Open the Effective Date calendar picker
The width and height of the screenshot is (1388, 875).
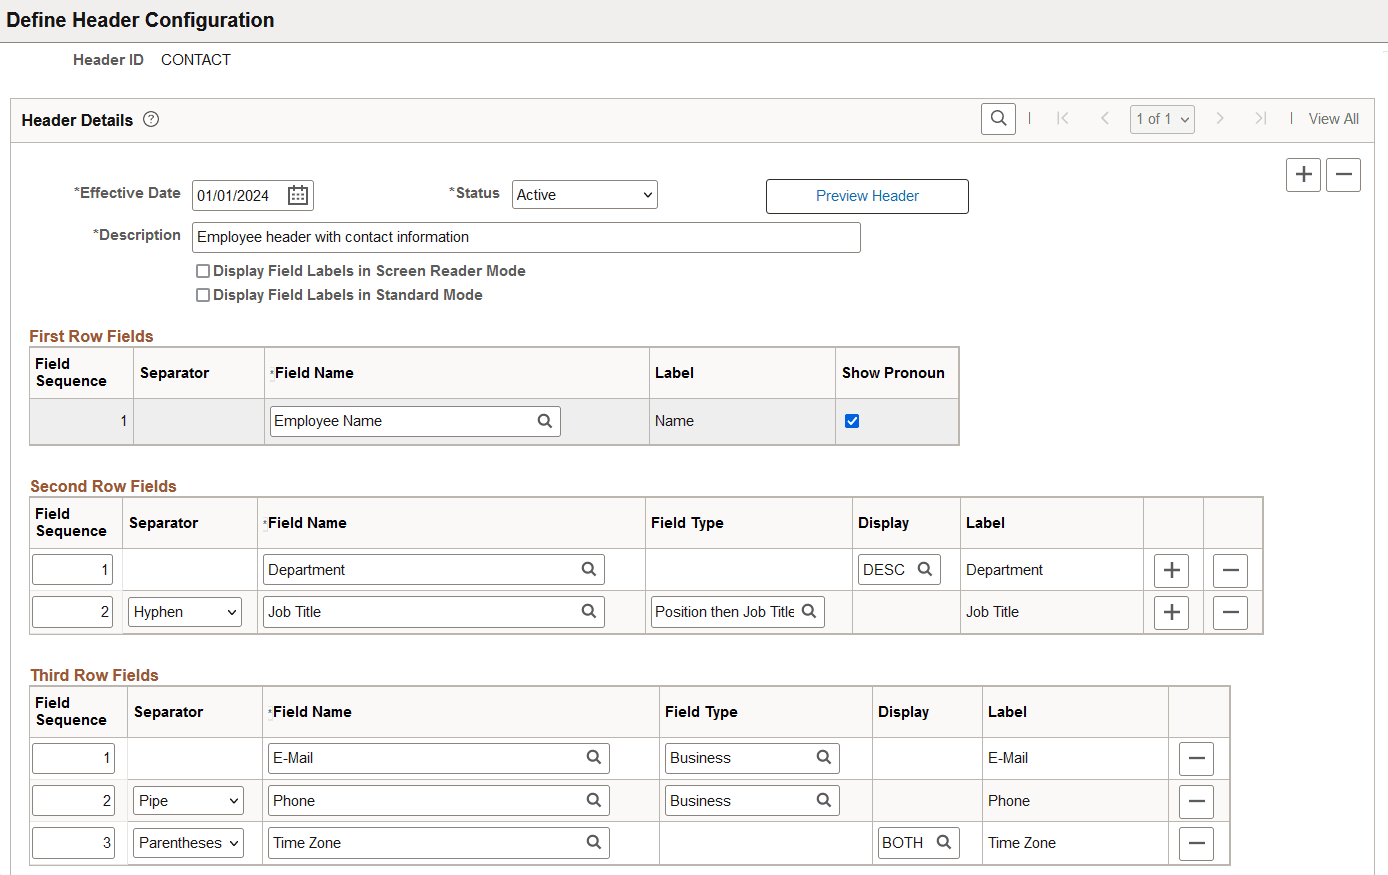[x=297, y=195]
